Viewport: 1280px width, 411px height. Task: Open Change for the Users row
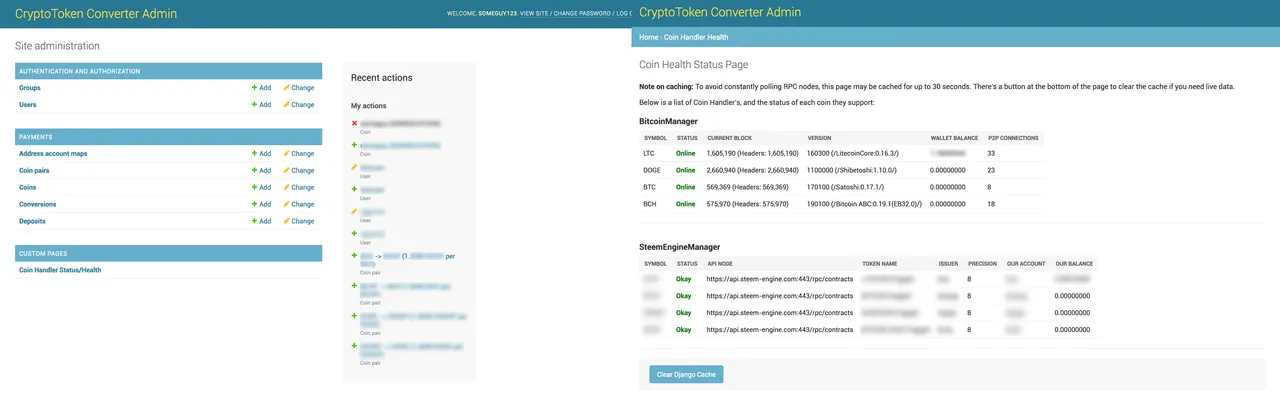tap(298, 104)
